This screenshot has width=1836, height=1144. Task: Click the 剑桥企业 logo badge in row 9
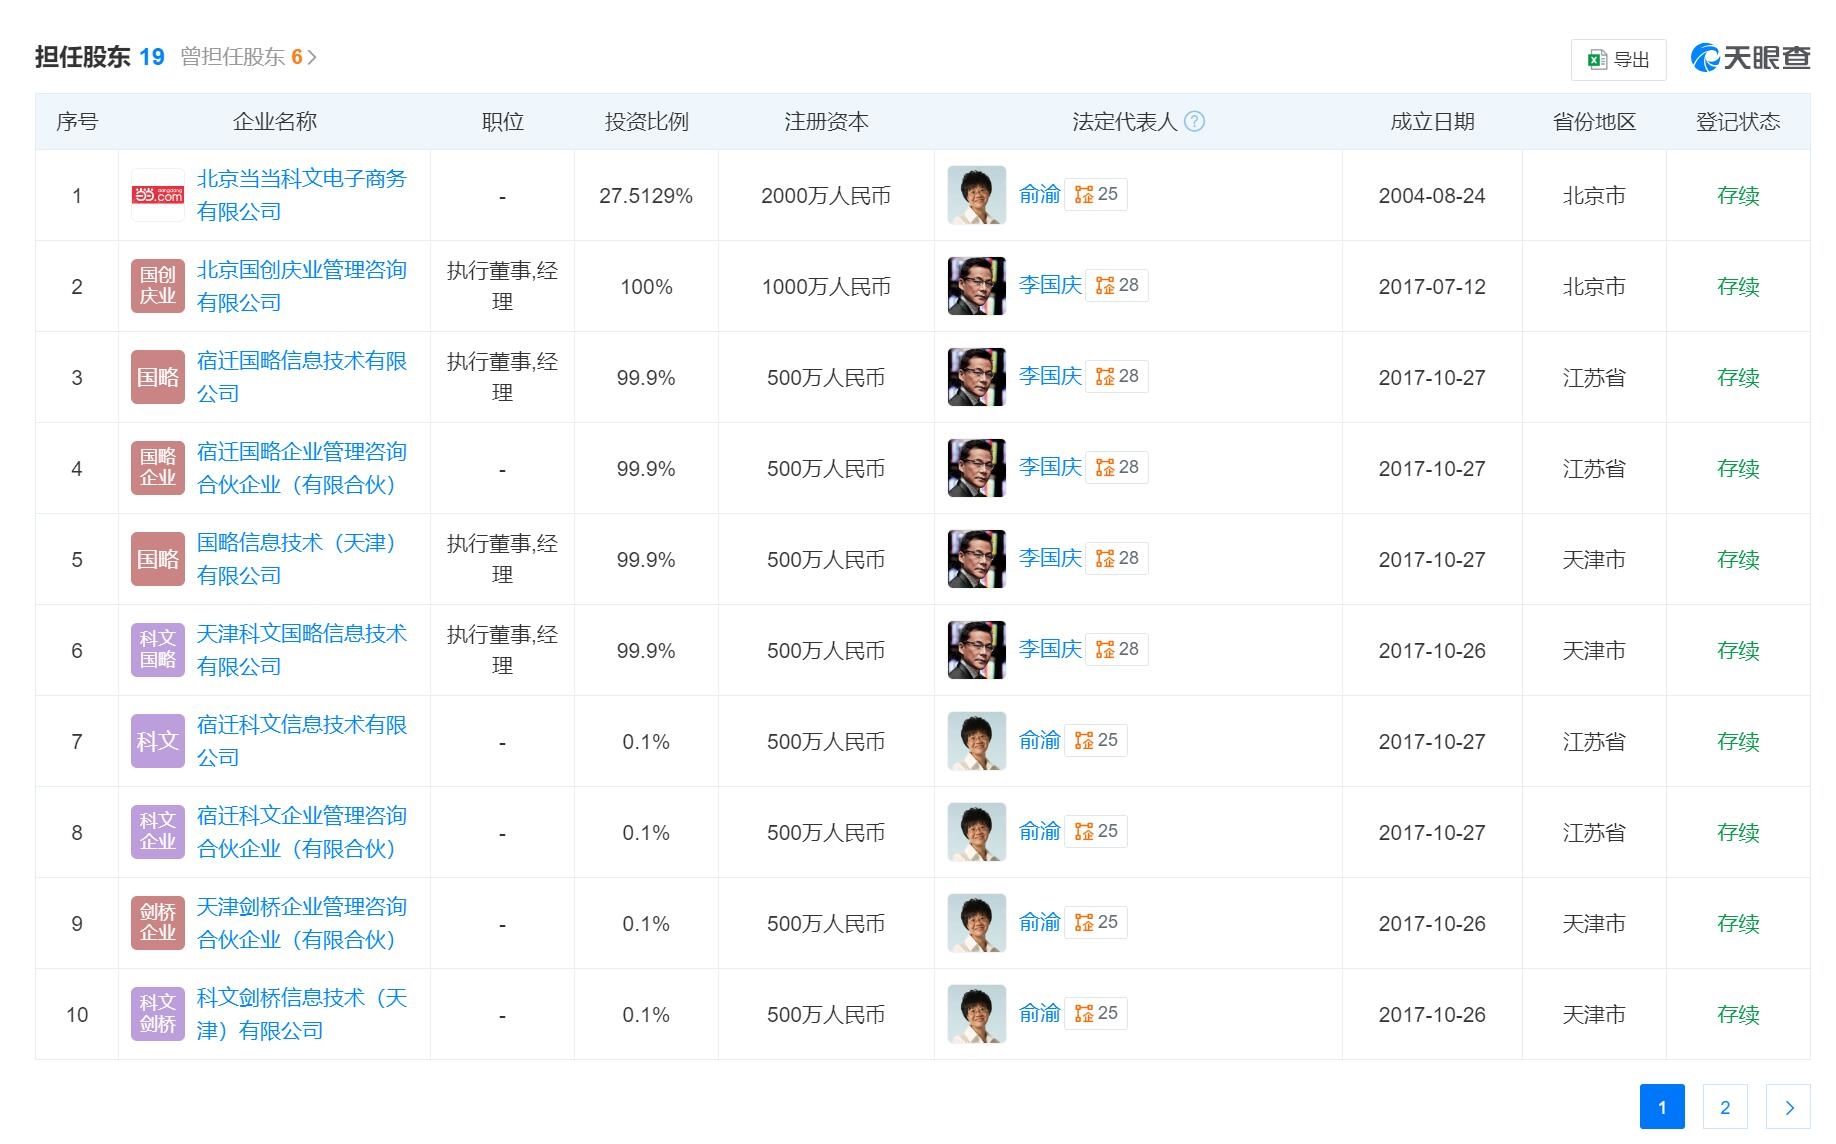pos(158,923)
